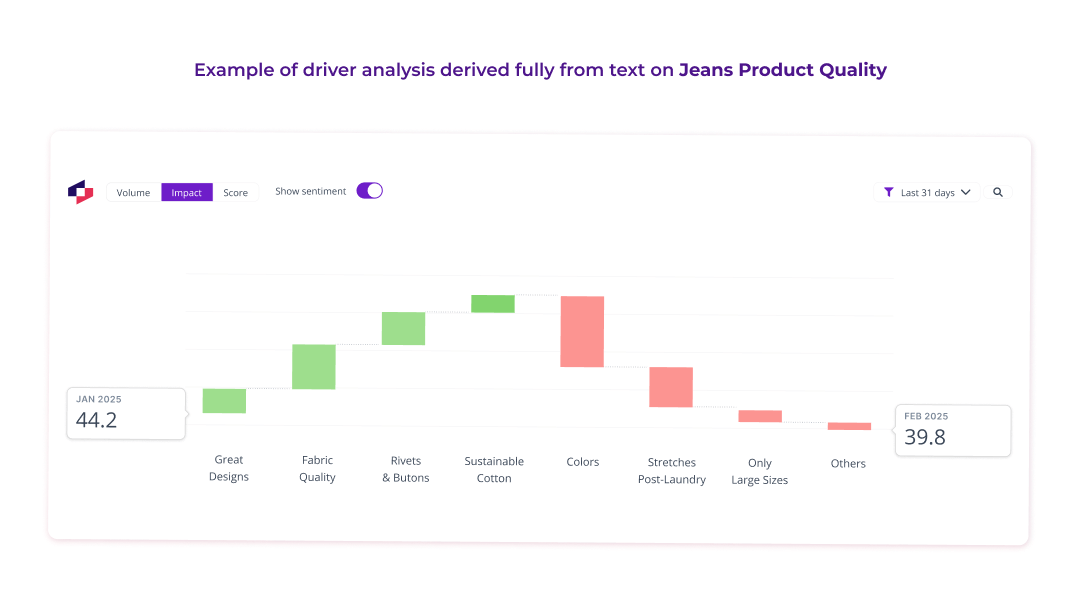Click the Rivets & Butons label
The height and width of the screenshot is (608, 1080).
[406, 469]
